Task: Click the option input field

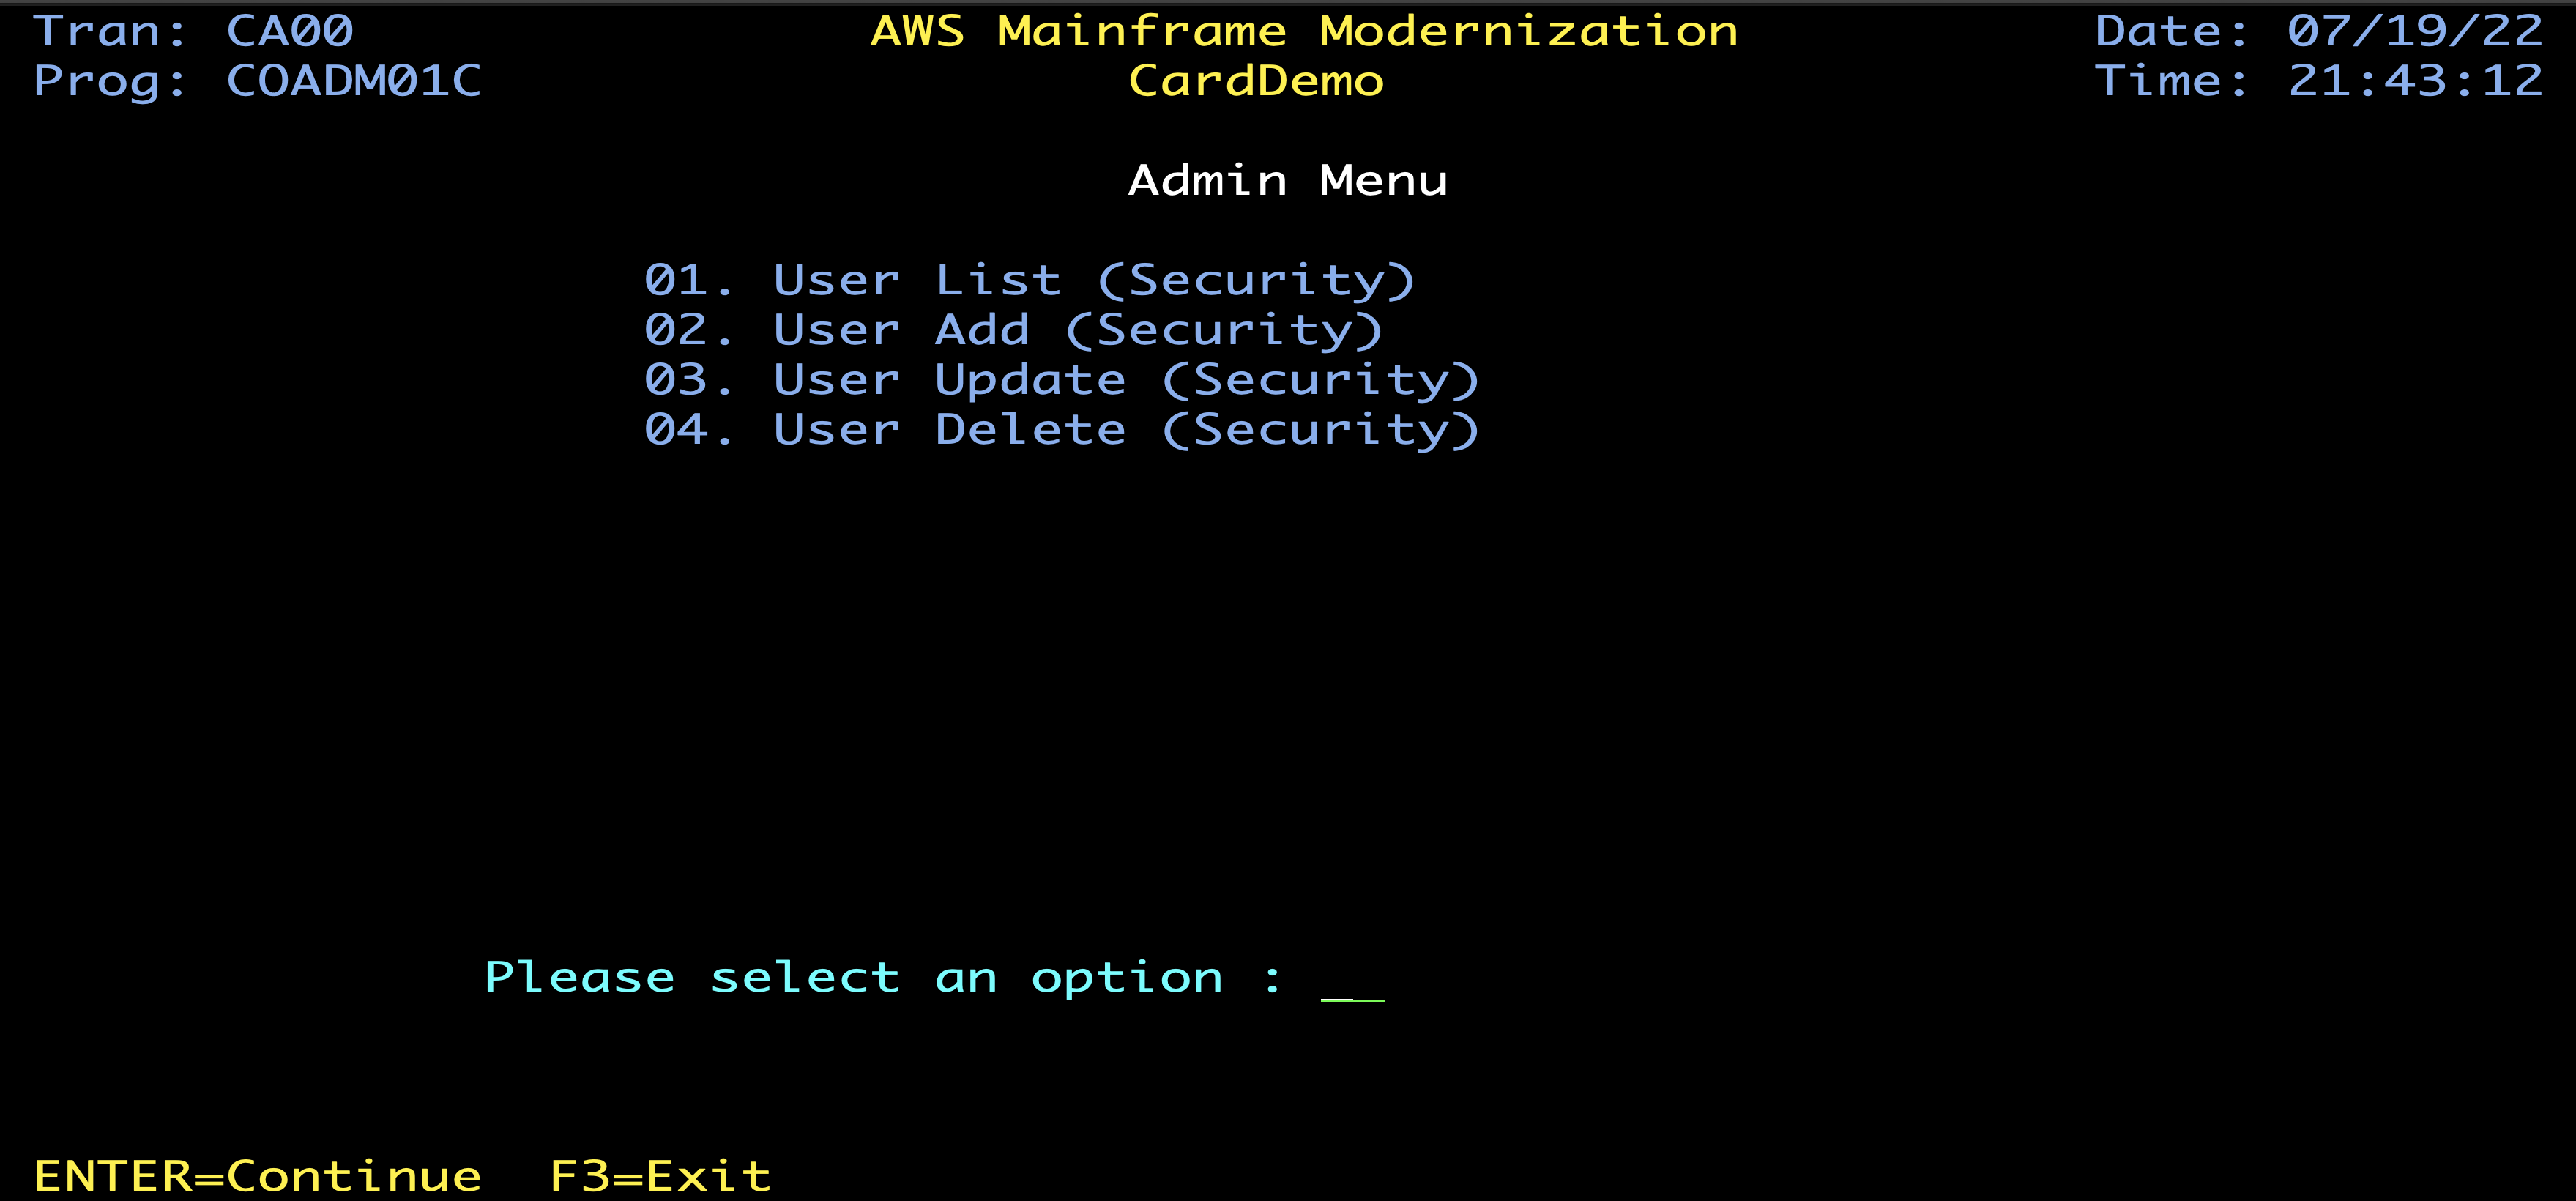Action: point(1352,980)
